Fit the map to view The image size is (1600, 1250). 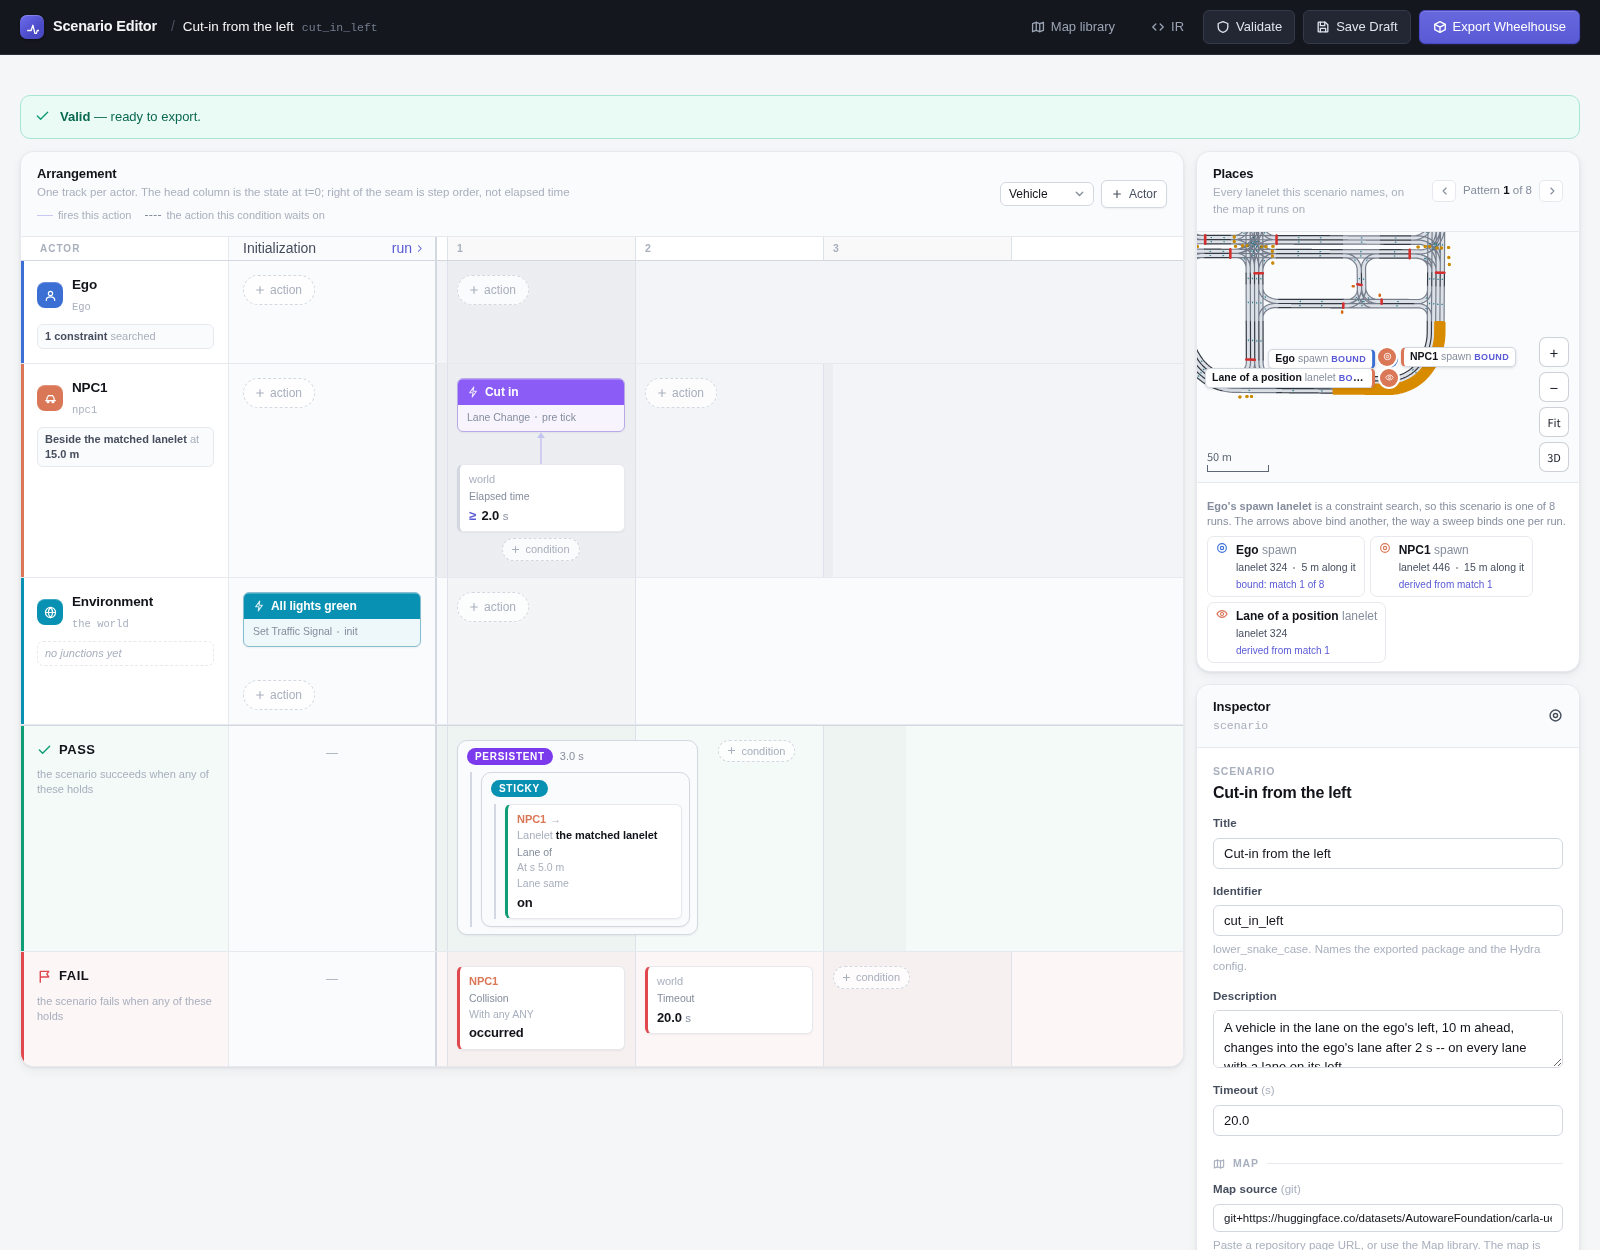click(x=1554, y=423)
